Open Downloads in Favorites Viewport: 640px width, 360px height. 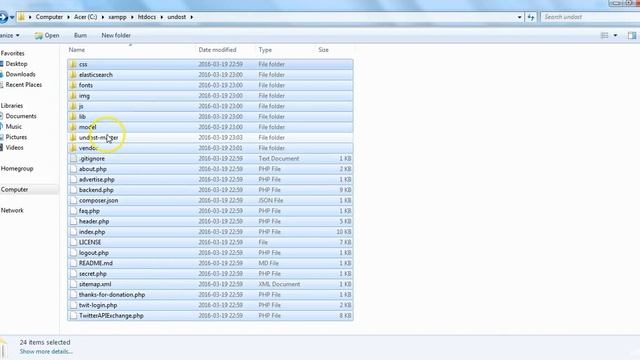tap(20, 74)
